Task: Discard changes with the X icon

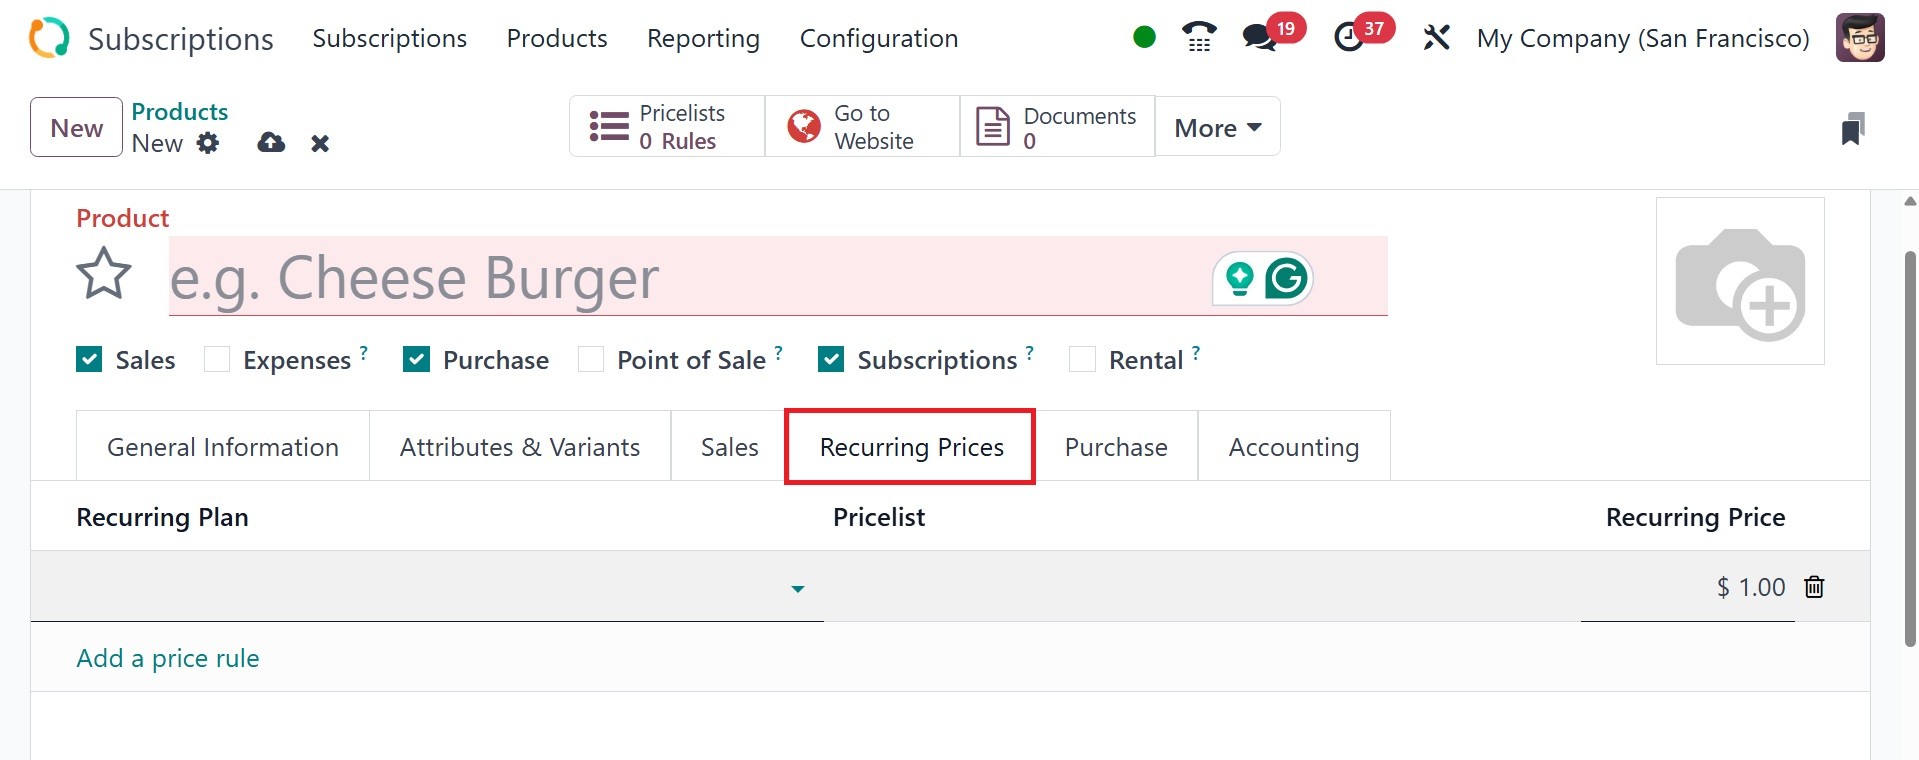Action: [320, 143]
